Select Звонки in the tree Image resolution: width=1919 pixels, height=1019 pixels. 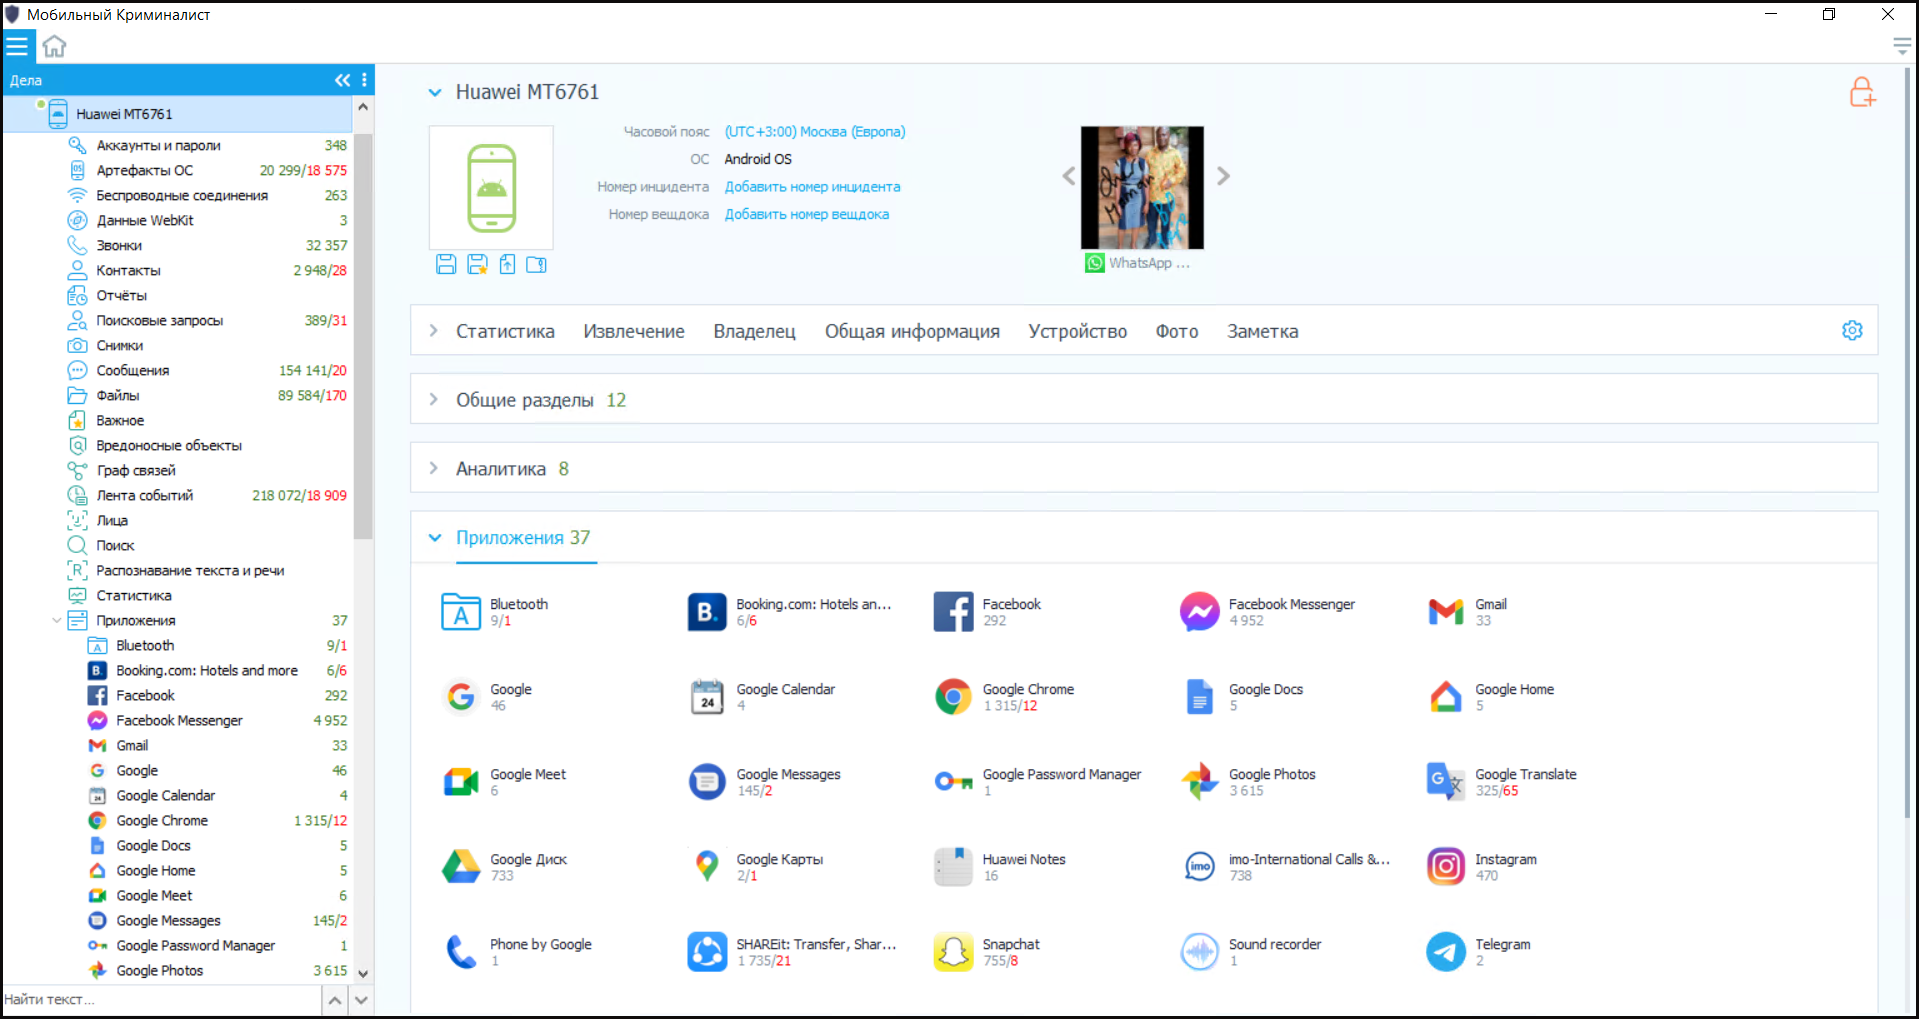207,246
